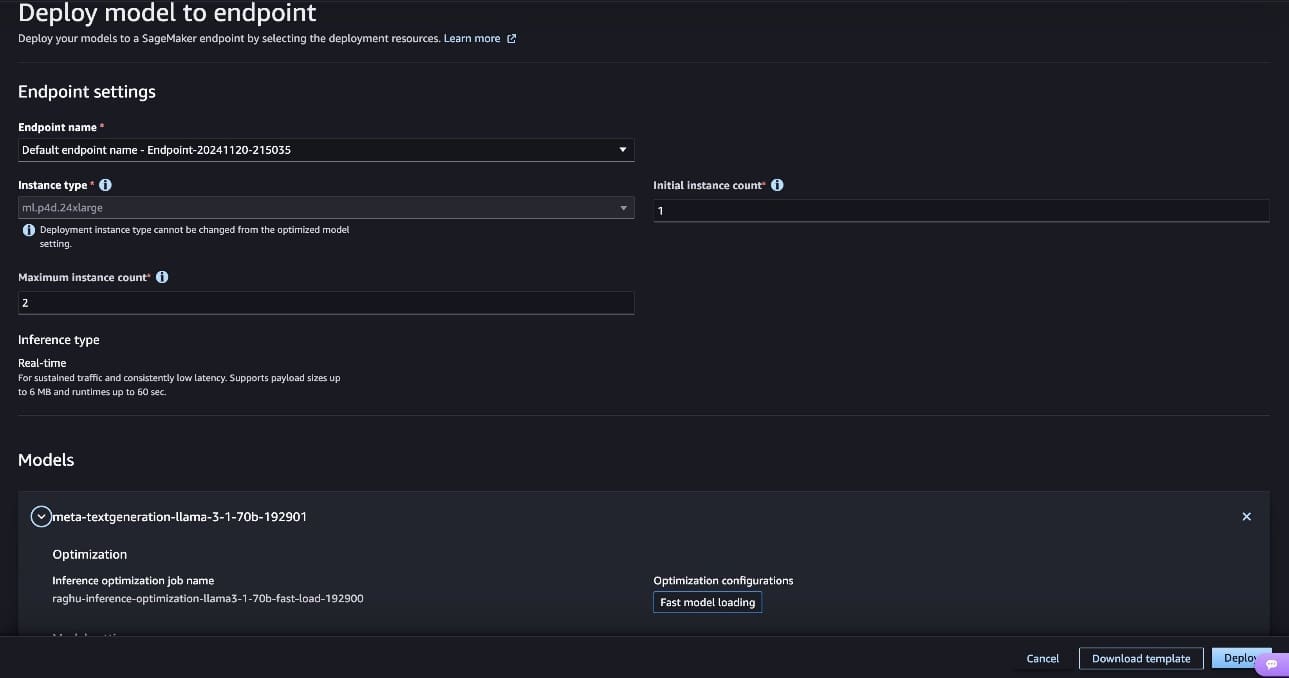Collapse the meta-textgeneration-llama model section
Viewport: 1289px width, 678px height.
[x=40, y=517]
